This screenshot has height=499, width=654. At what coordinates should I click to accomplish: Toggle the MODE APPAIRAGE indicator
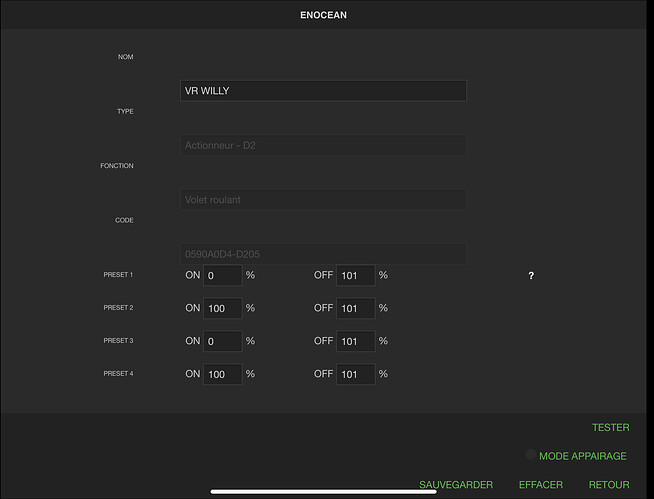(531, 455)
